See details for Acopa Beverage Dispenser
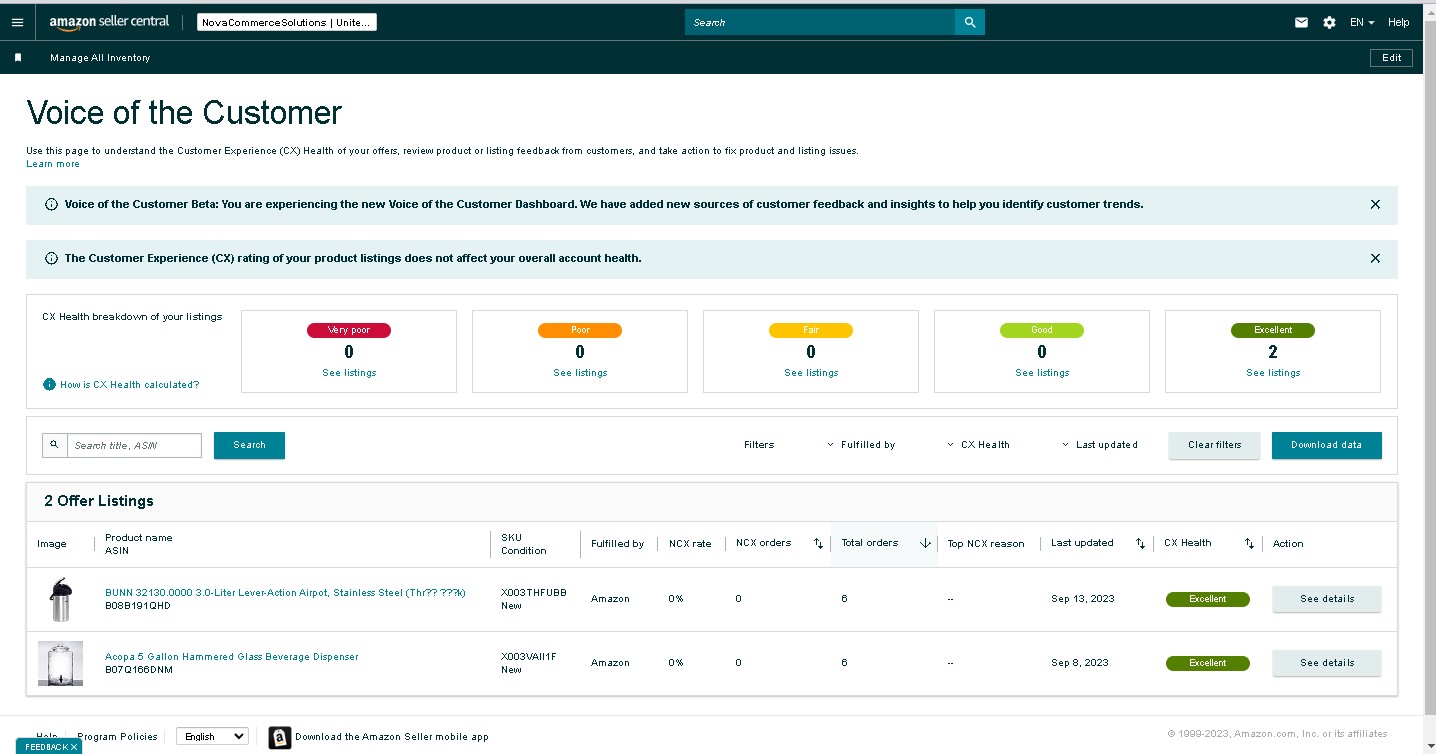The width and height of the screenshot is (1436, 754). pos(1327,663)
